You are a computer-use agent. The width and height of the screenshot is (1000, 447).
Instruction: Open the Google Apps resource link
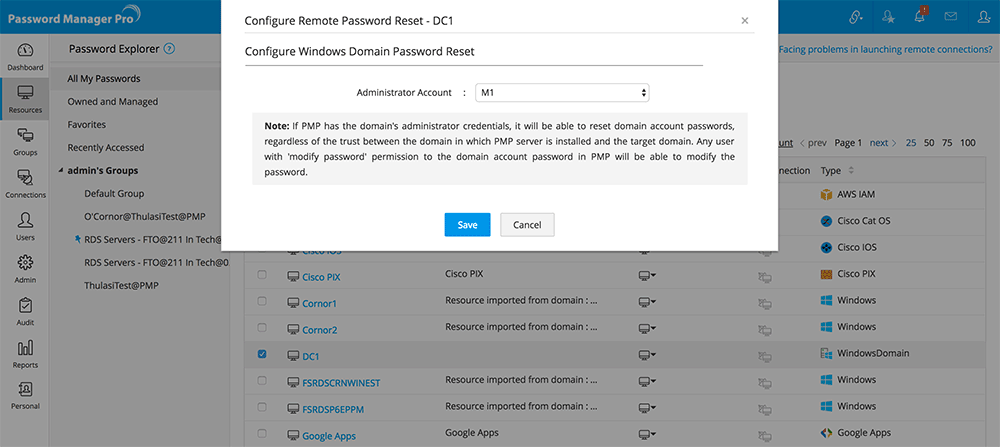point(329,436)
